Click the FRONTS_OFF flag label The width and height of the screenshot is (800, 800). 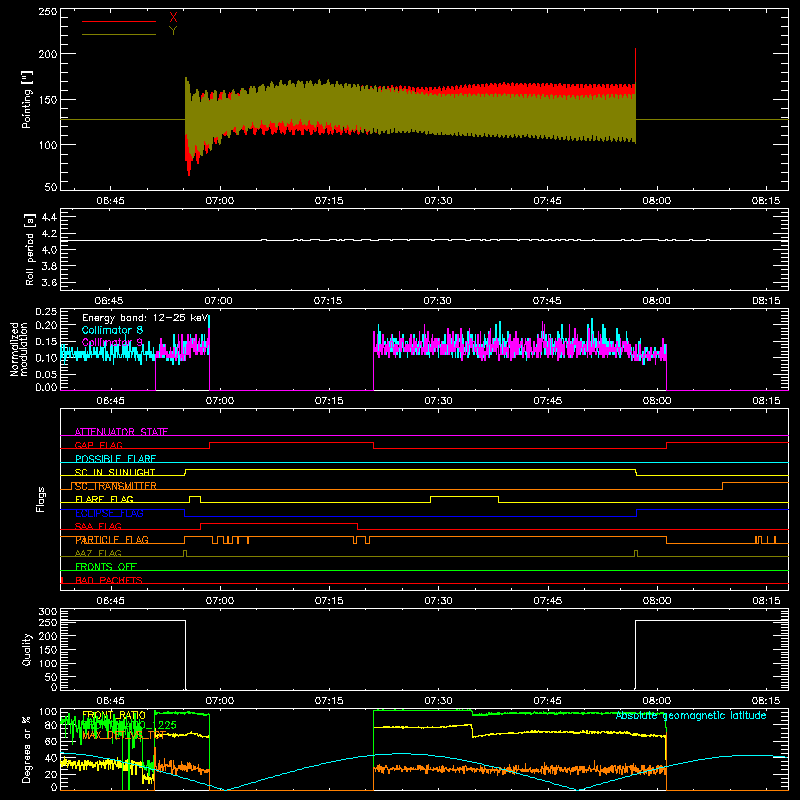(x=106, y=567)
